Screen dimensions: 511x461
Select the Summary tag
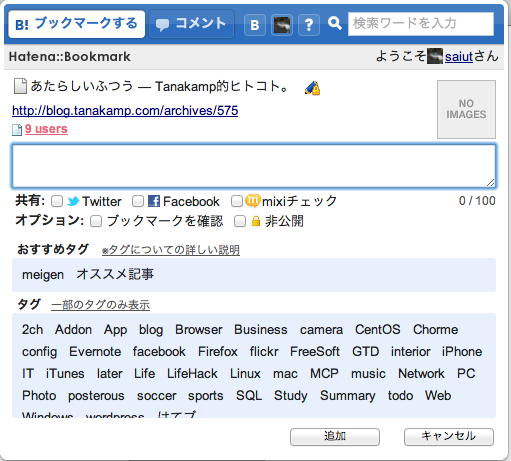(x=348, y=396)
